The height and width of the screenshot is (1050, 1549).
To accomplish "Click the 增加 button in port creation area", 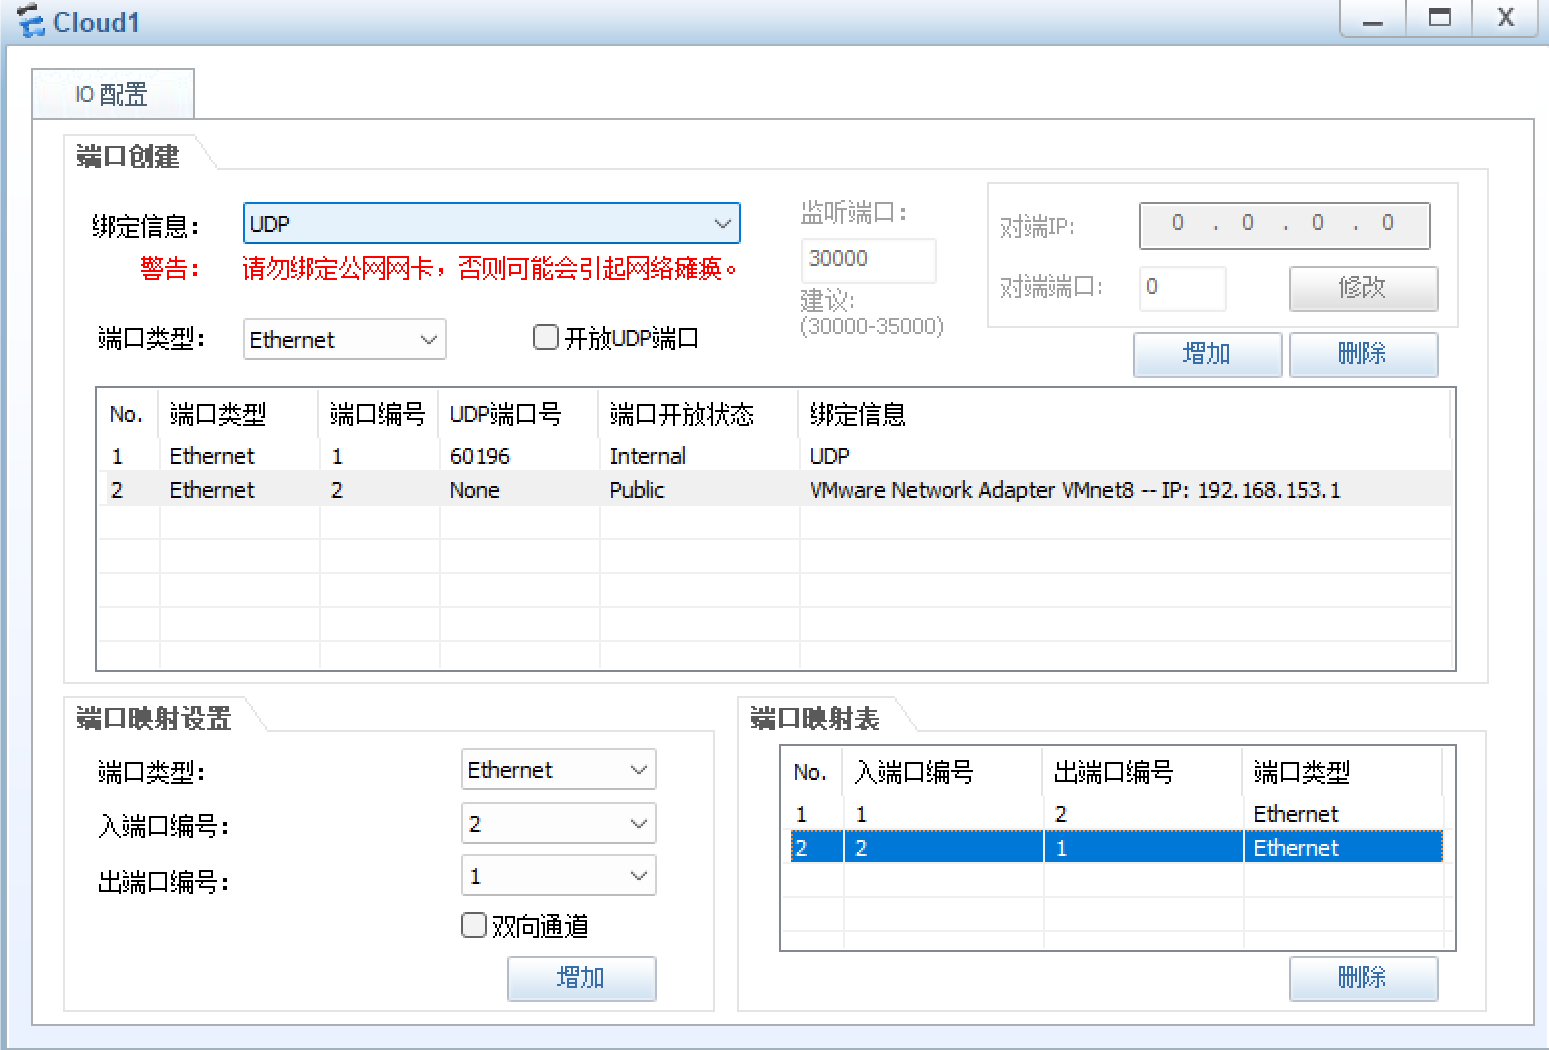I will point(1207,354).
